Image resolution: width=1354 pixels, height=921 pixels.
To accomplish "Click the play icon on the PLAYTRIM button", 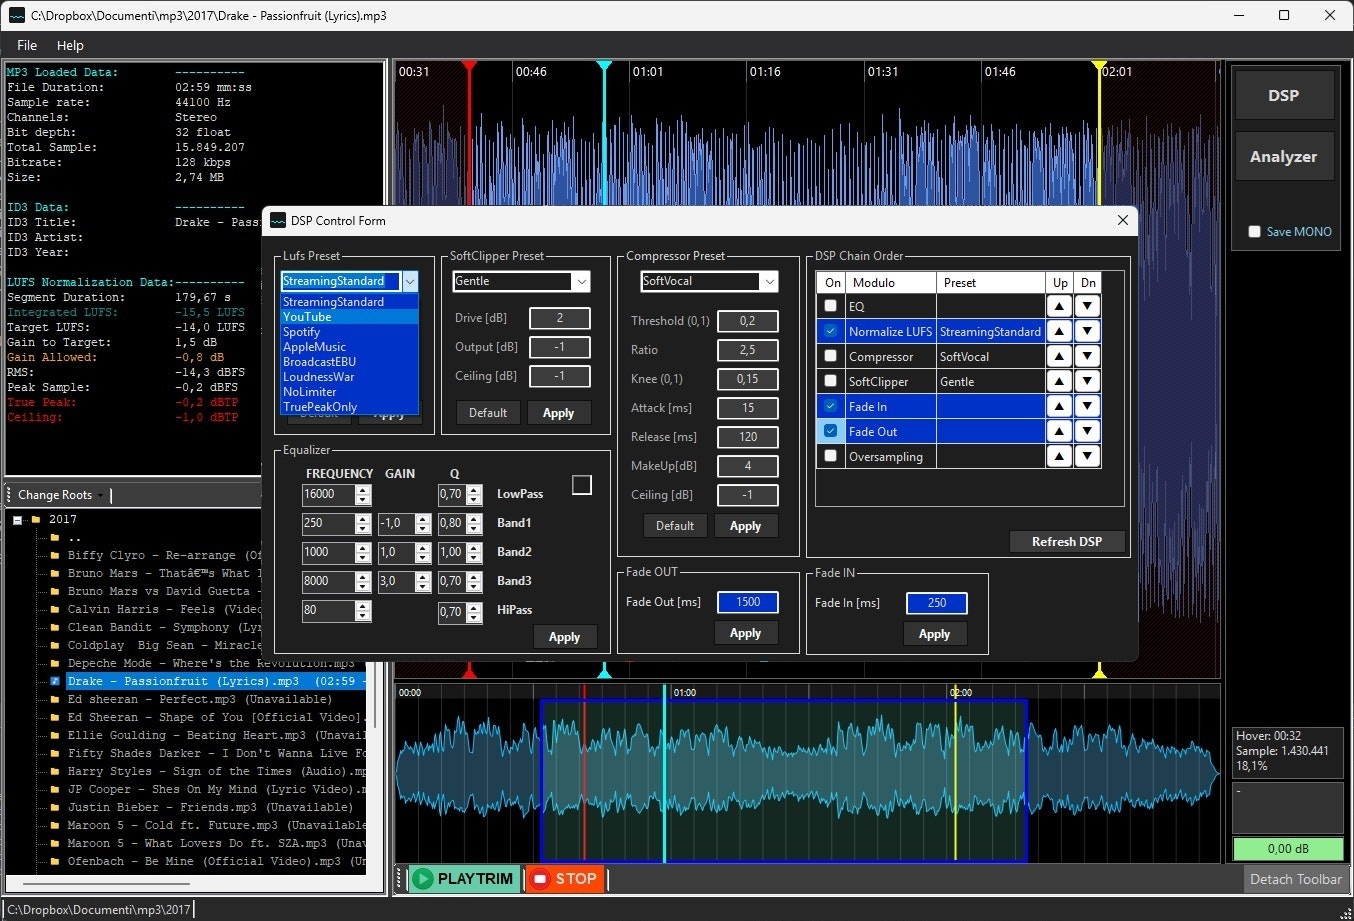I will tap(421, 879).
